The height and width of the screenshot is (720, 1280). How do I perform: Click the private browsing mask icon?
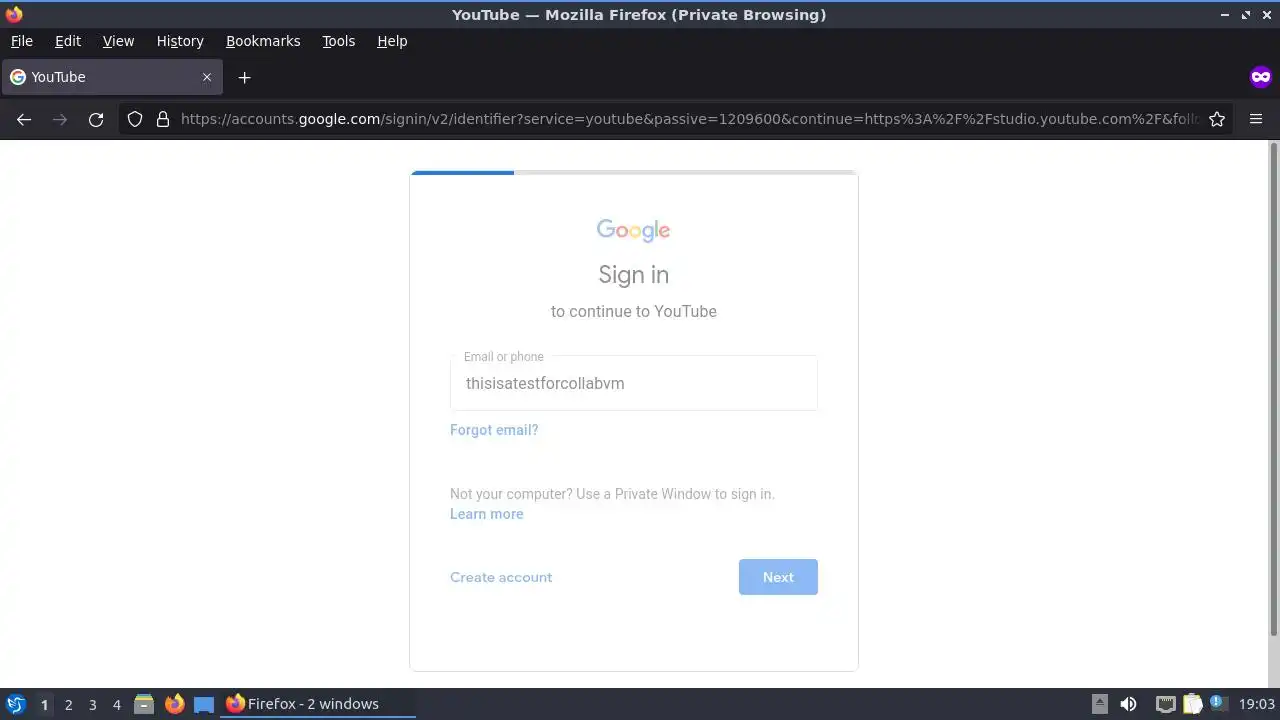click(1260, 77)
